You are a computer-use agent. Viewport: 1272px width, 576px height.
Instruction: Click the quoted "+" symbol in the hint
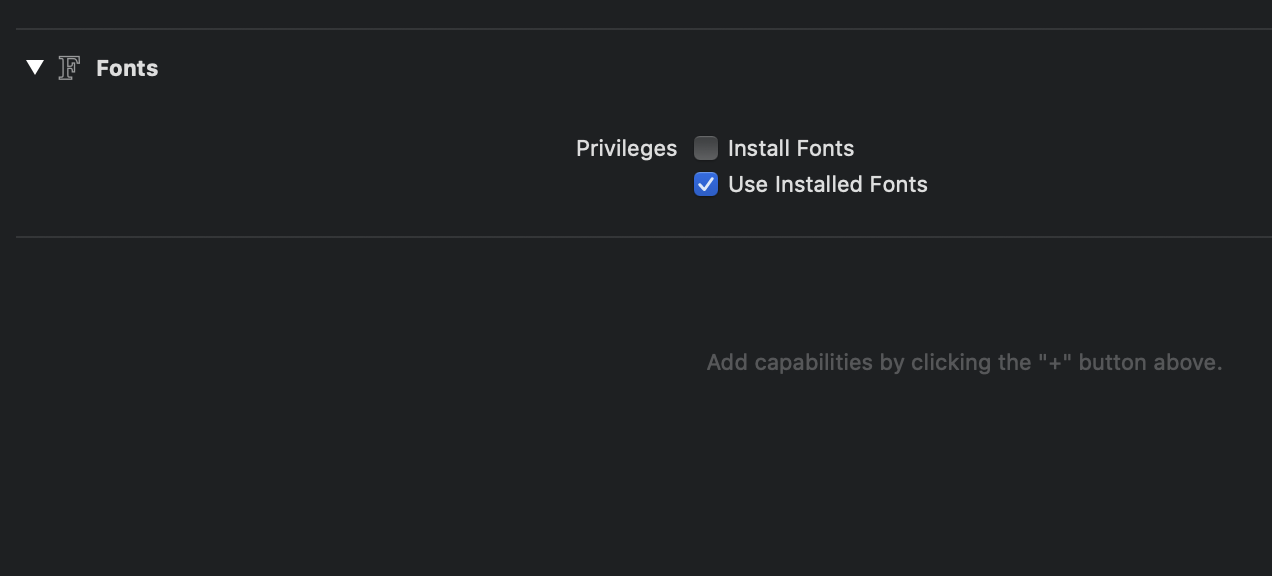tap(1054, 362)
